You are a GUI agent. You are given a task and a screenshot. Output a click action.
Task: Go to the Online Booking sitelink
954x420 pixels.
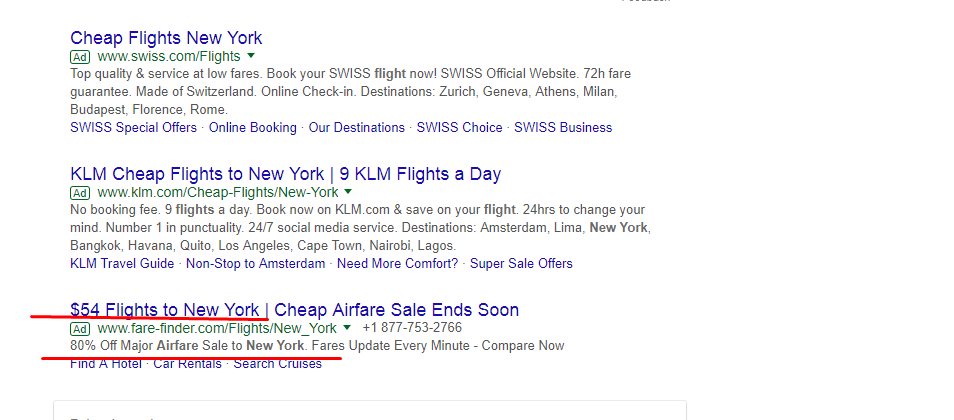252,128
